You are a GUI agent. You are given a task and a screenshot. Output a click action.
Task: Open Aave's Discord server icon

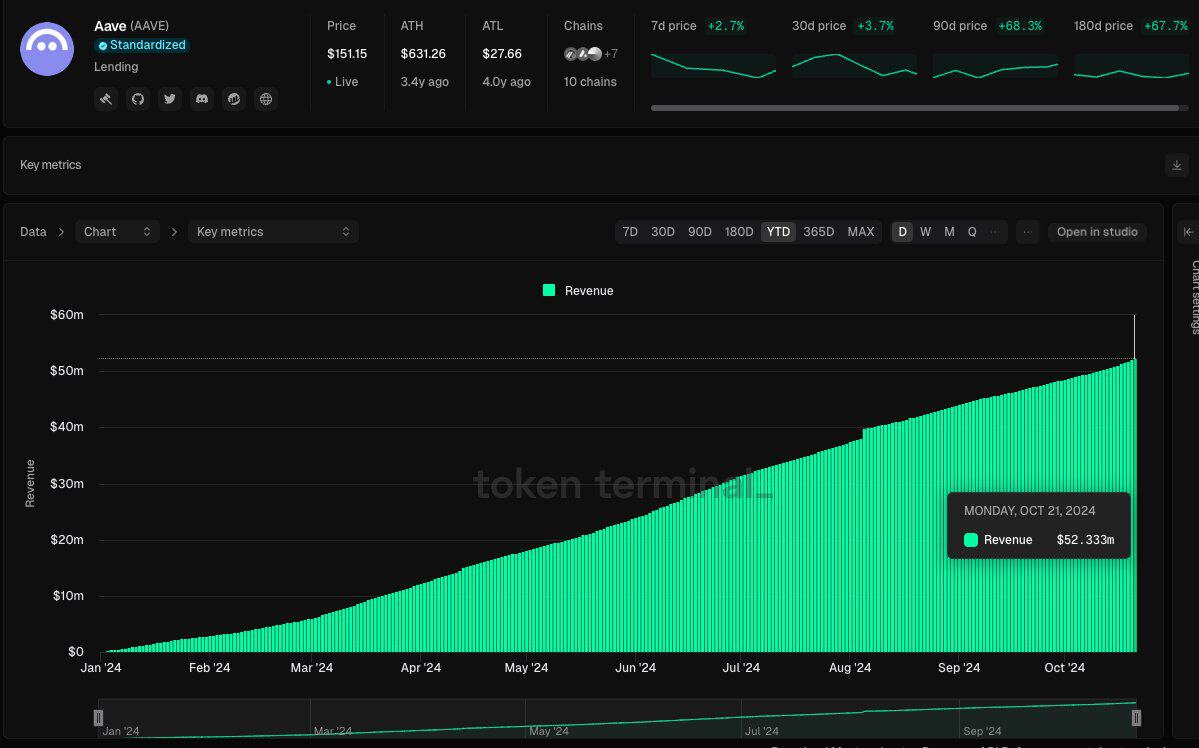[x=202, y=99]
